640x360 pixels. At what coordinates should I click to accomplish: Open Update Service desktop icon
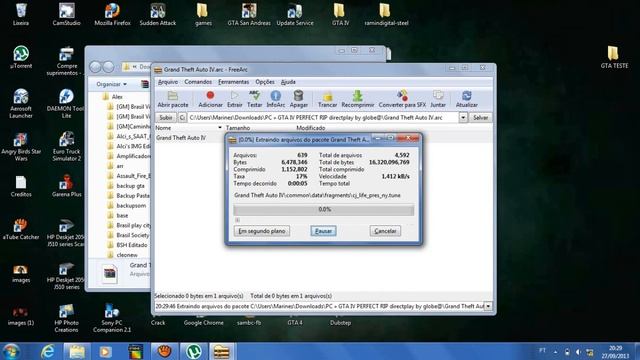[x=295, y=14]
